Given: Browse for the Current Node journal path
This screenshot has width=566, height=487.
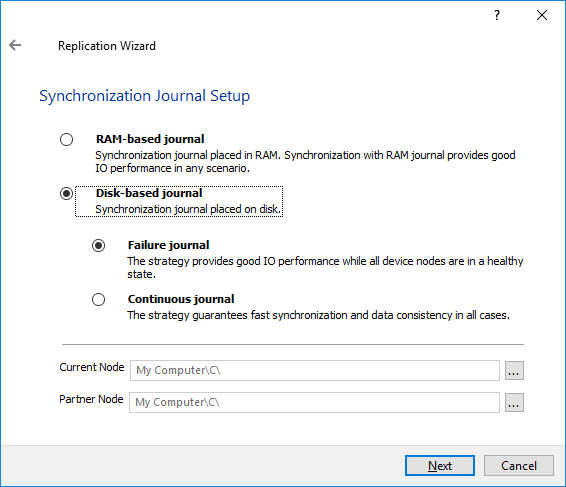Looking at the screenshot, I should pyautogui.click(x=514, y=370).
